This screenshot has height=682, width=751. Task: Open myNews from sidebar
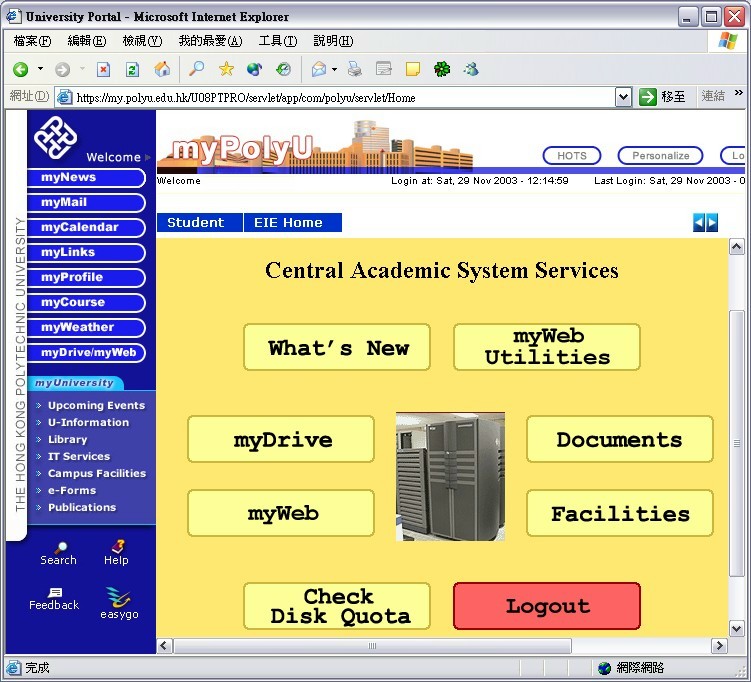[87, 178]
